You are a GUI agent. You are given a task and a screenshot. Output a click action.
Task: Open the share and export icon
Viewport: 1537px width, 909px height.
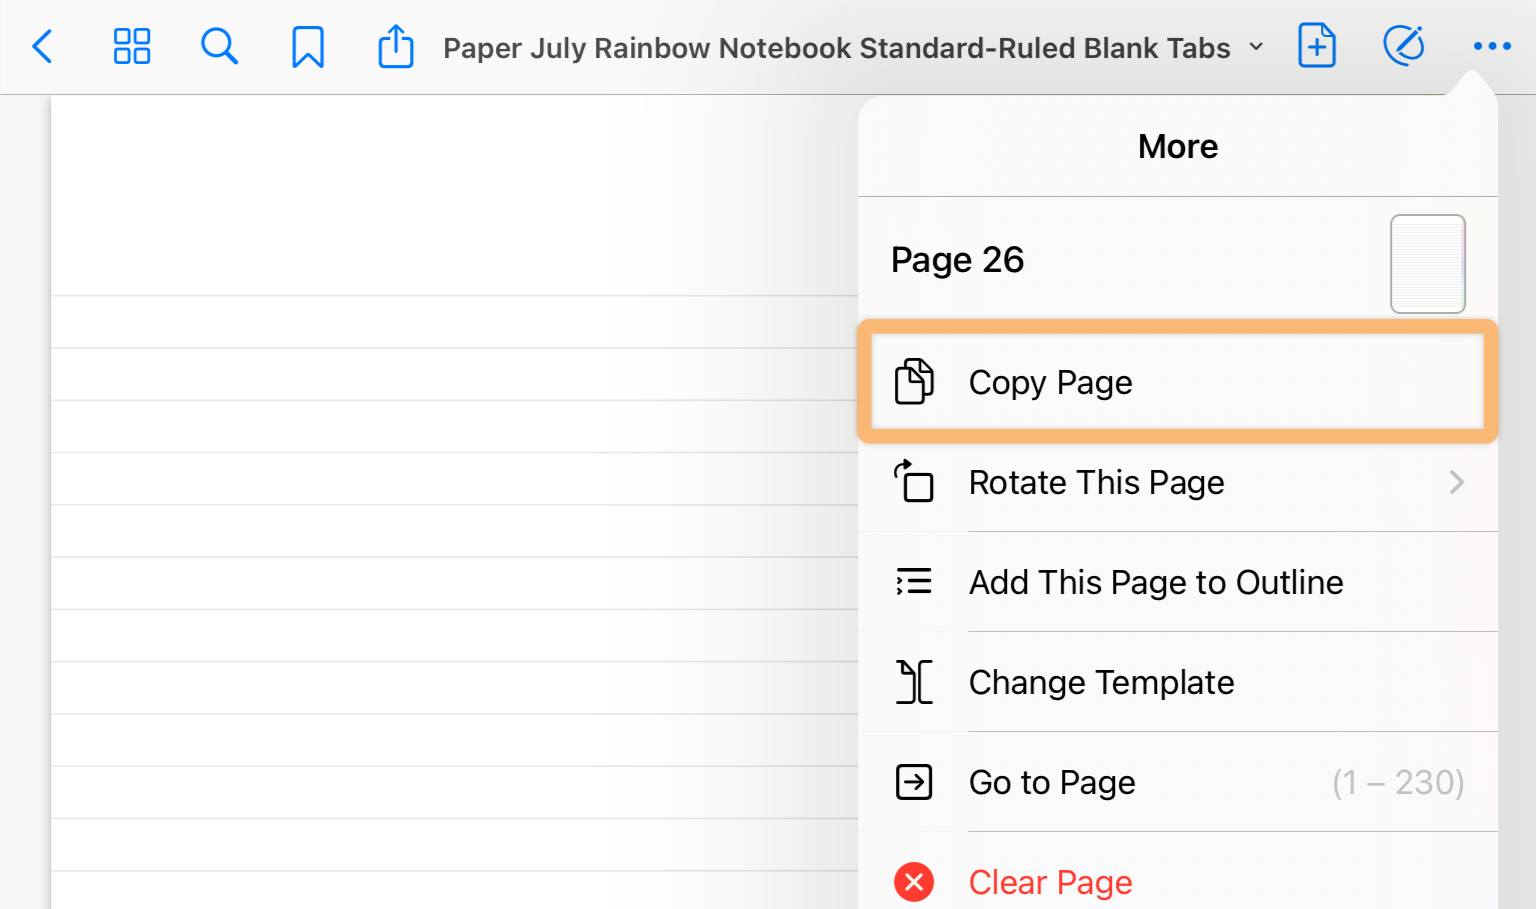(x=396, y=46)
